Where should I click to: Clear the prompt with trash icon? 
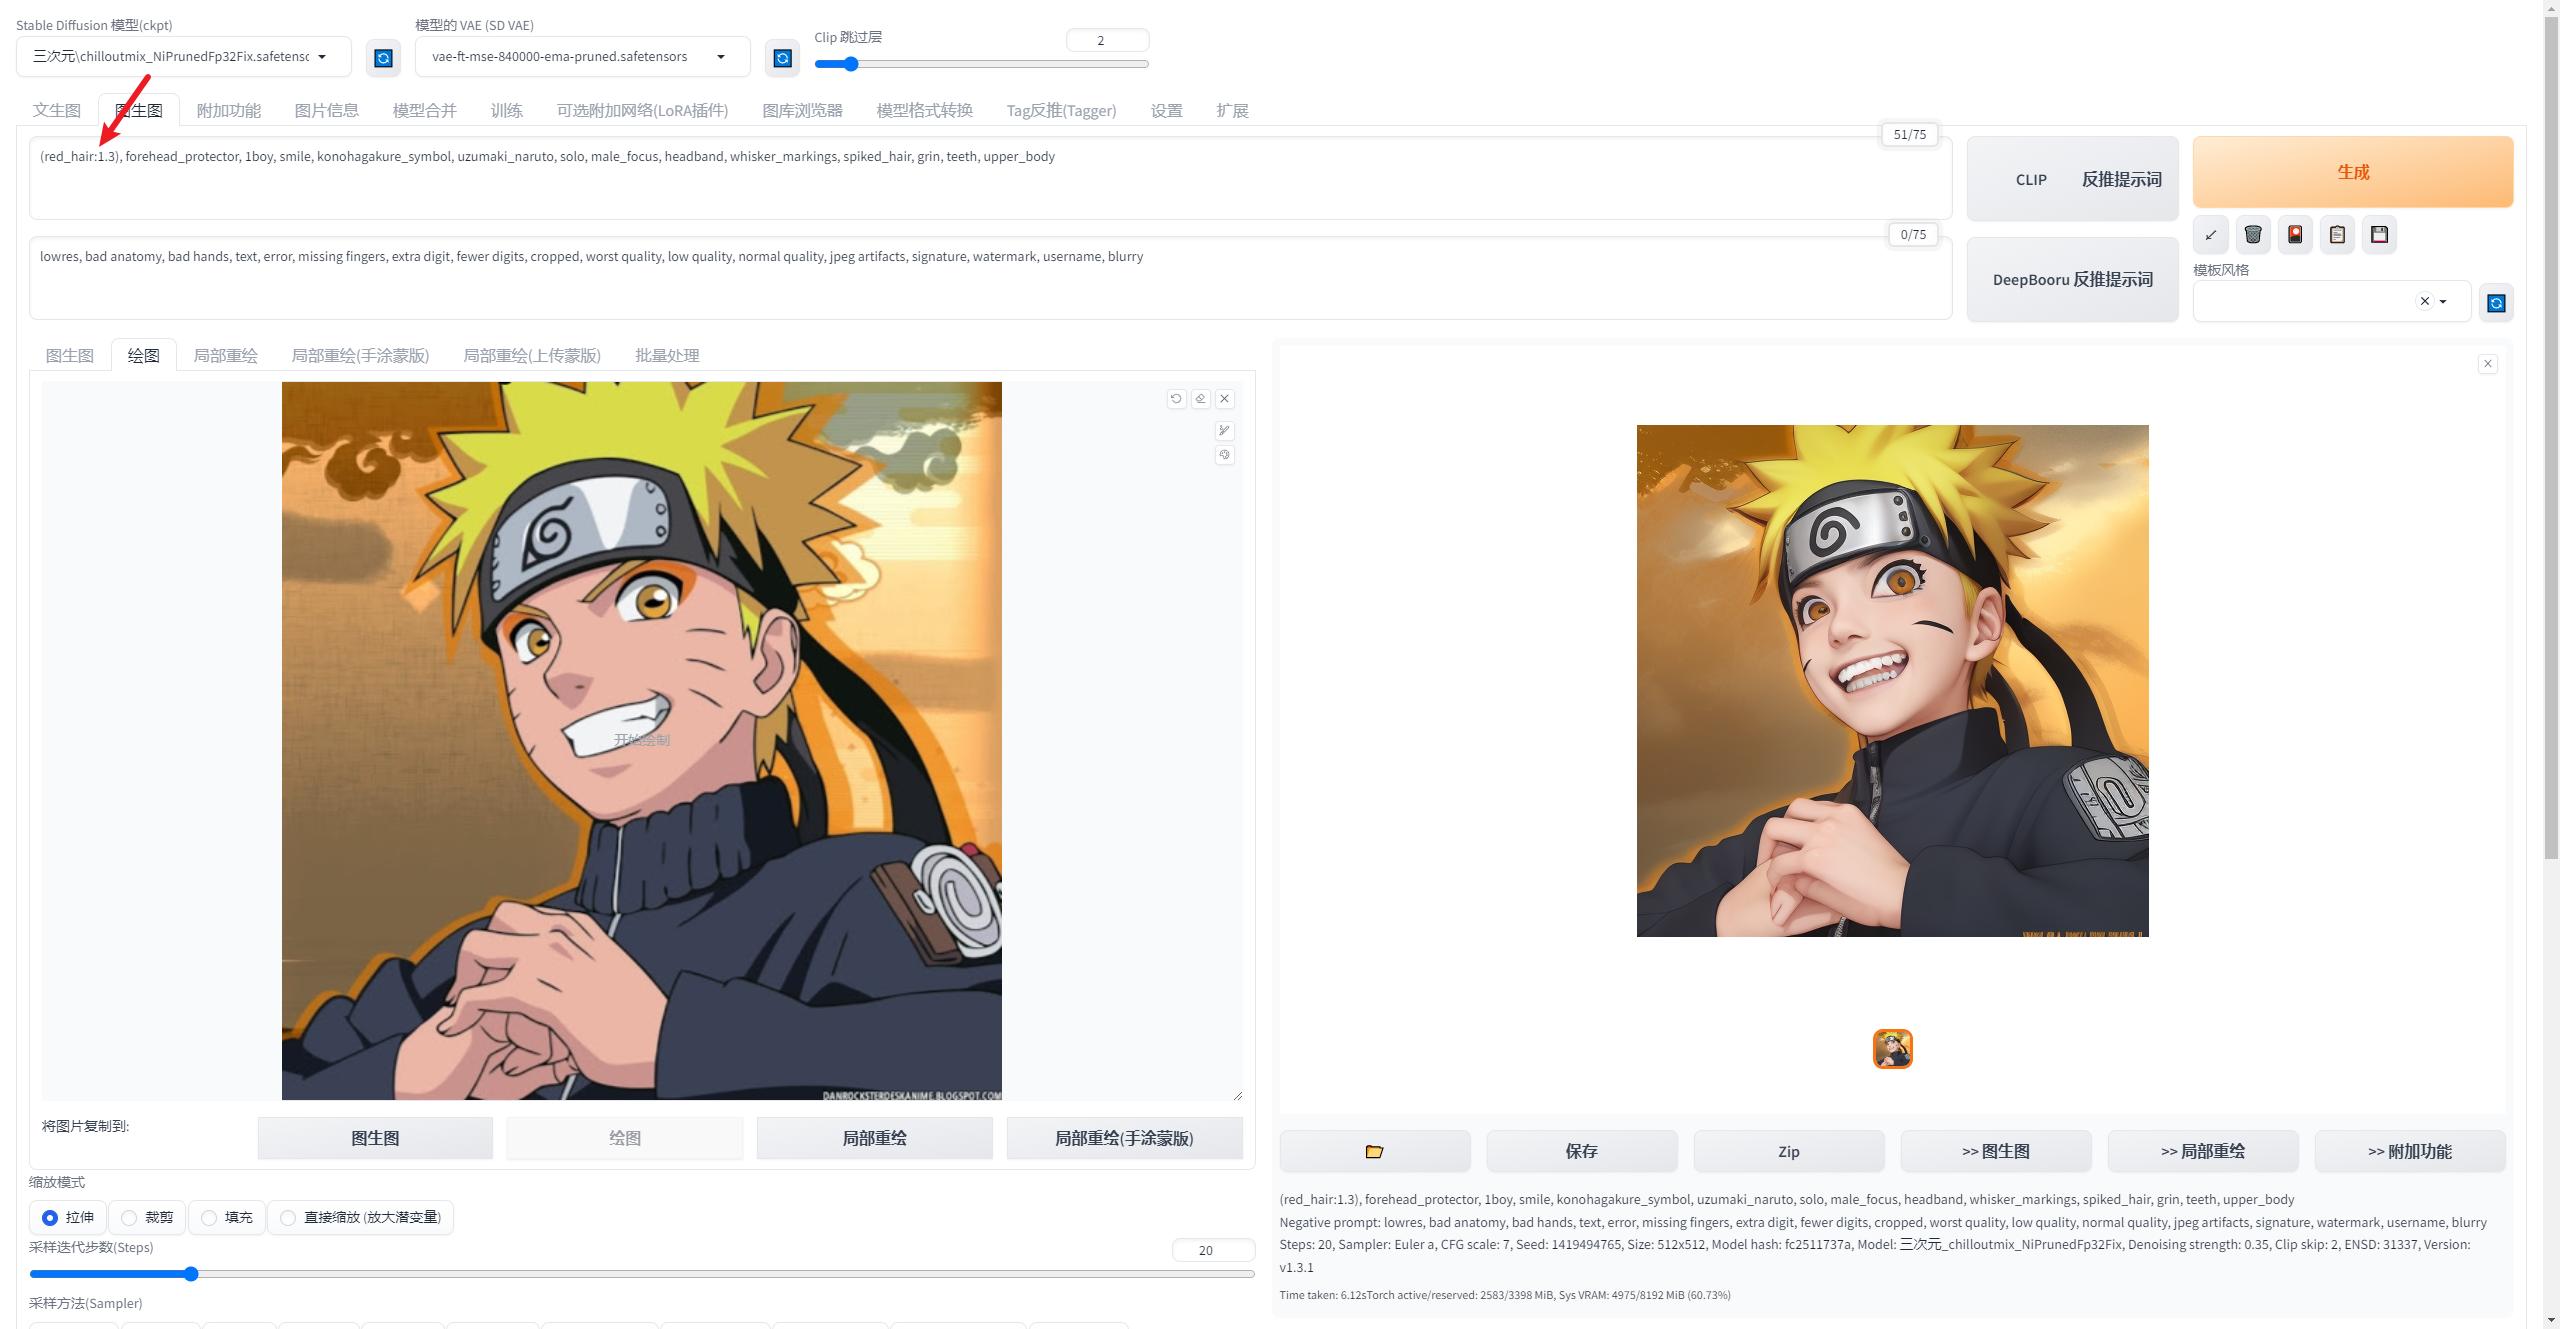pyautogui.click(x=2253, y=234)
